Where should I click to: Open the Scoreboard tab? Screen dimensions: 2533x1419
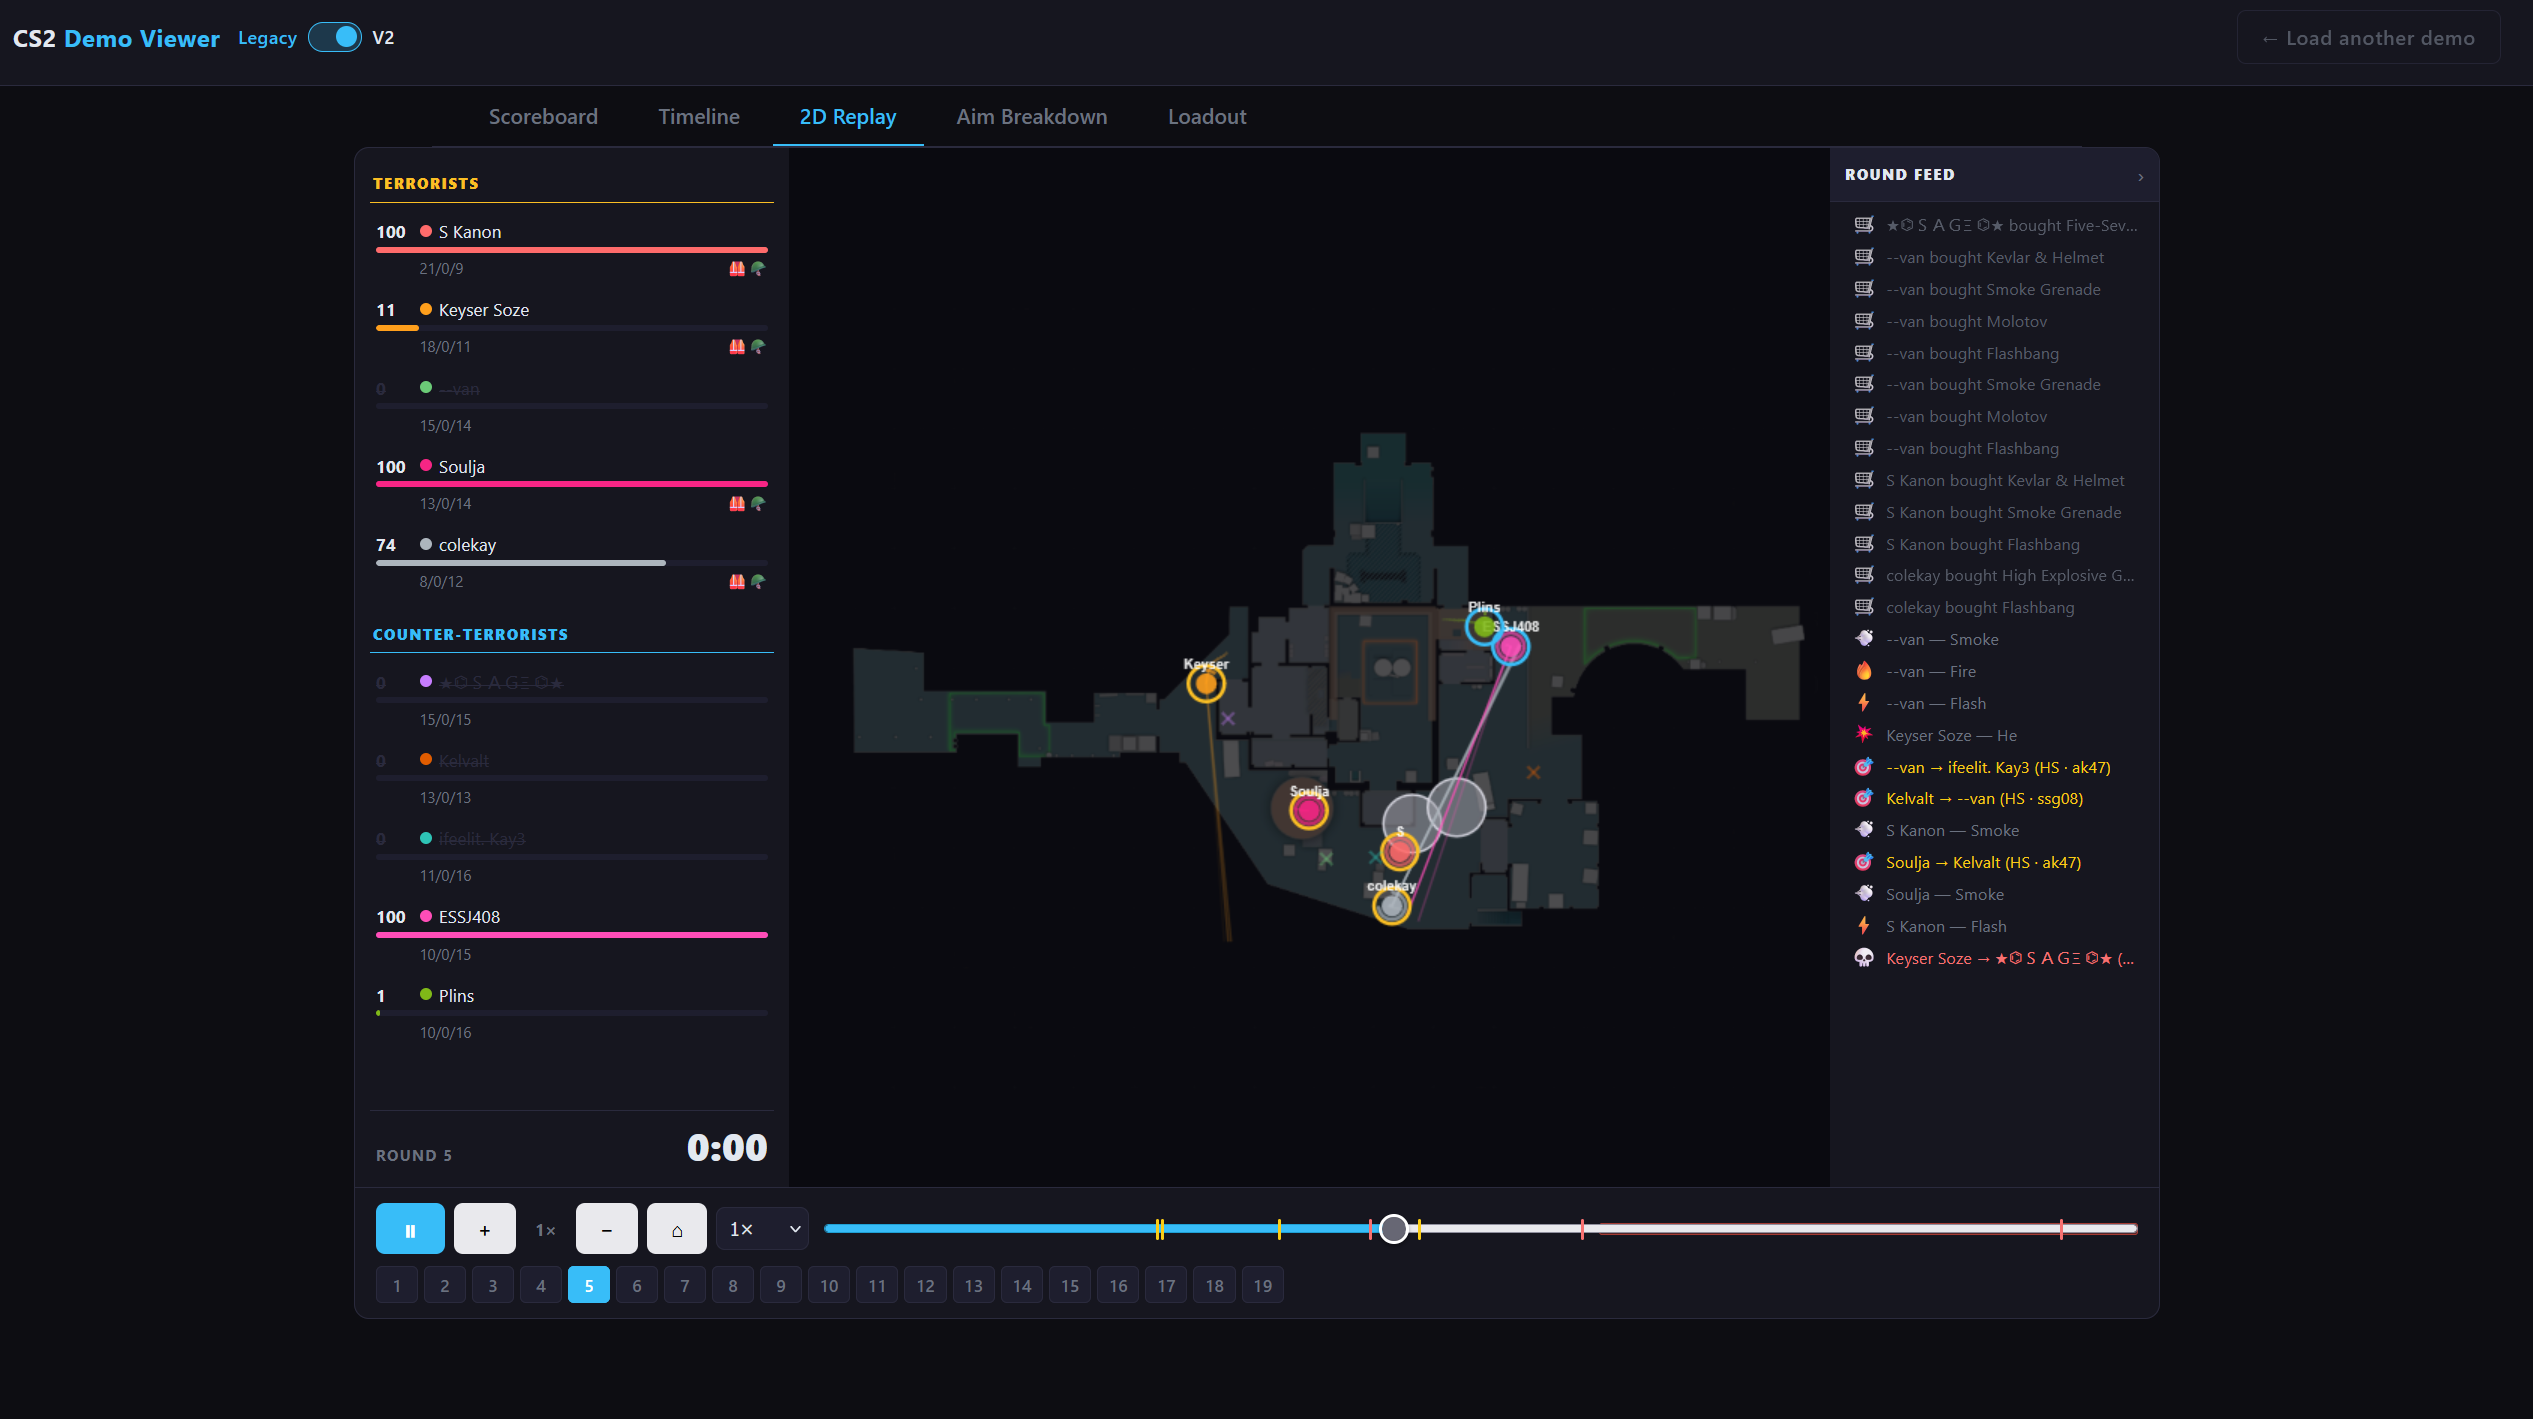543,117
